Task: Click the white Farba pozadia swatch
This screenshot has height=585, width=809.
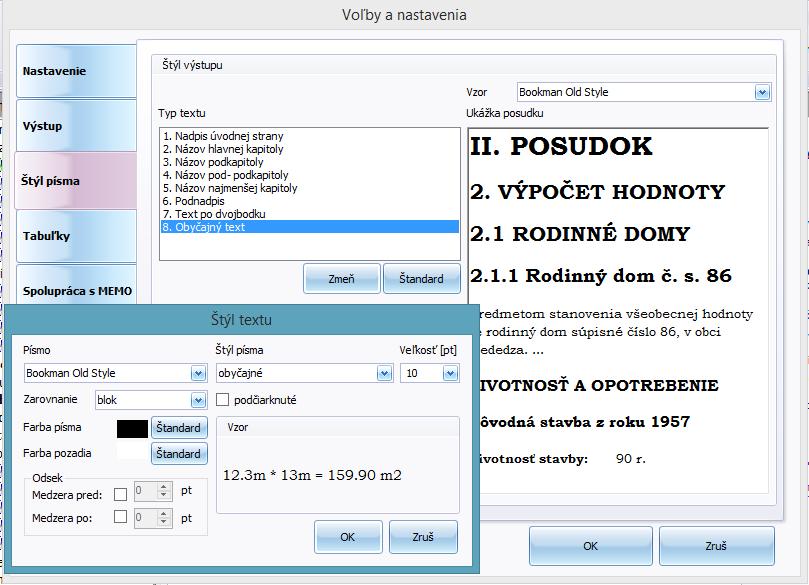Action: coord(133,452)
